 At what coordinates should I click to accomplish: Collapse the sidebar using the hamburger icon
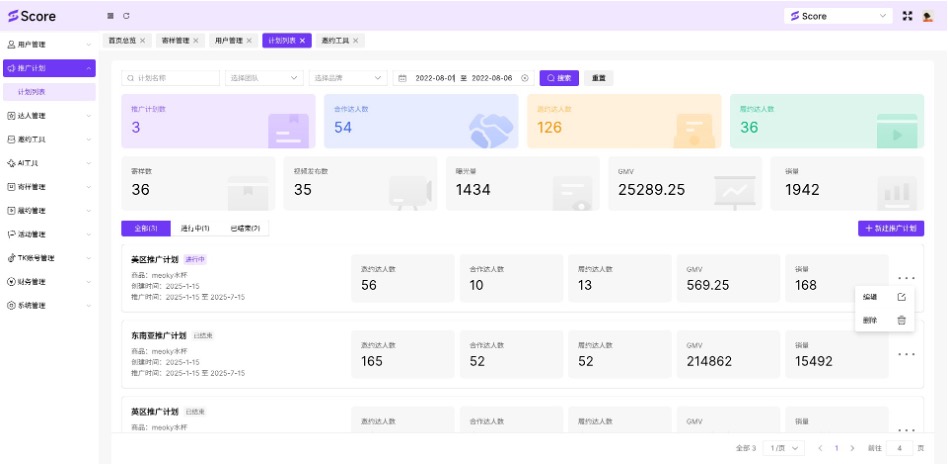(x=110, y=16)
